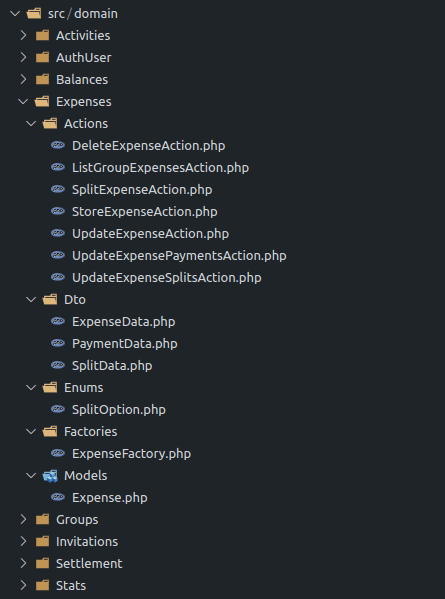
Task: Click the PHP icon beside StoreExpenseAction.php
Action: pyautogui.click(x=58, y=211)
